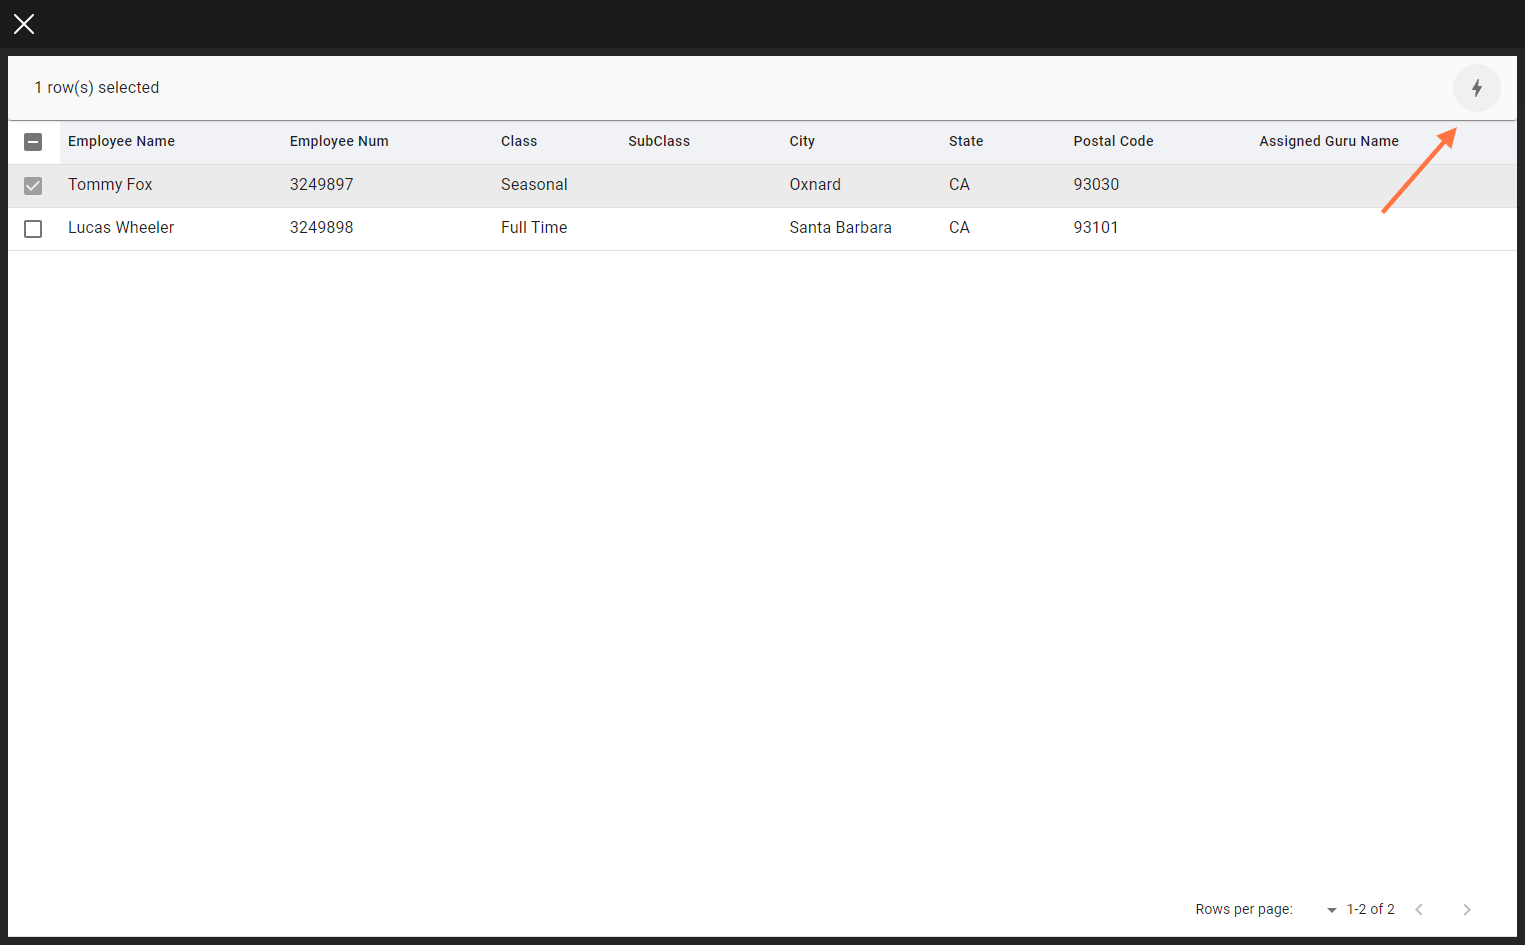Sort by Employee Name column header
The height and width of the screenshot is (945, 1525).
121,141
